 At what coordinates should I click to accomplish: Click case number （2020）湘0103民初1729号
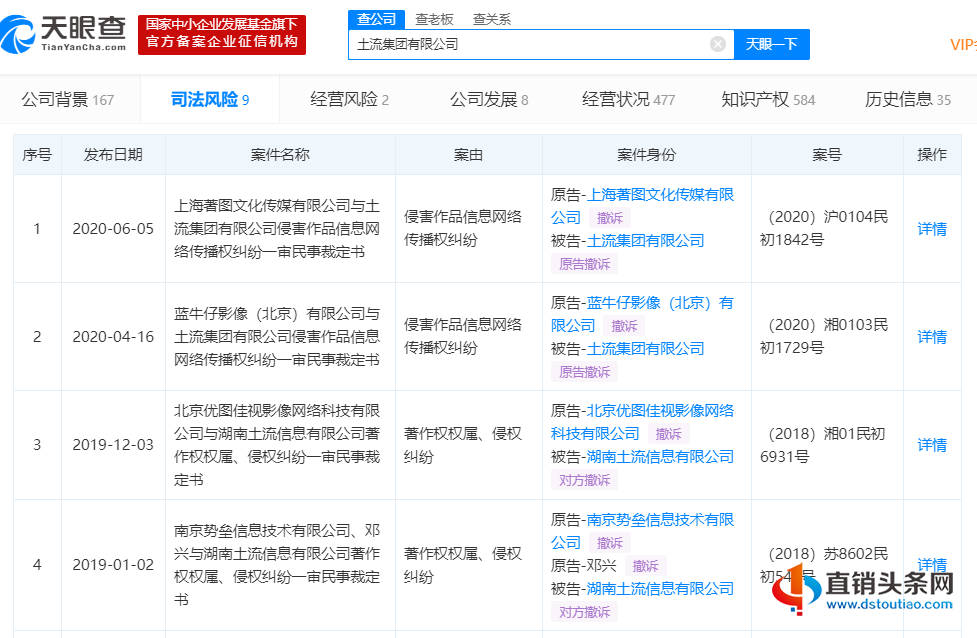pyautogui.click(x=824, y=336)
